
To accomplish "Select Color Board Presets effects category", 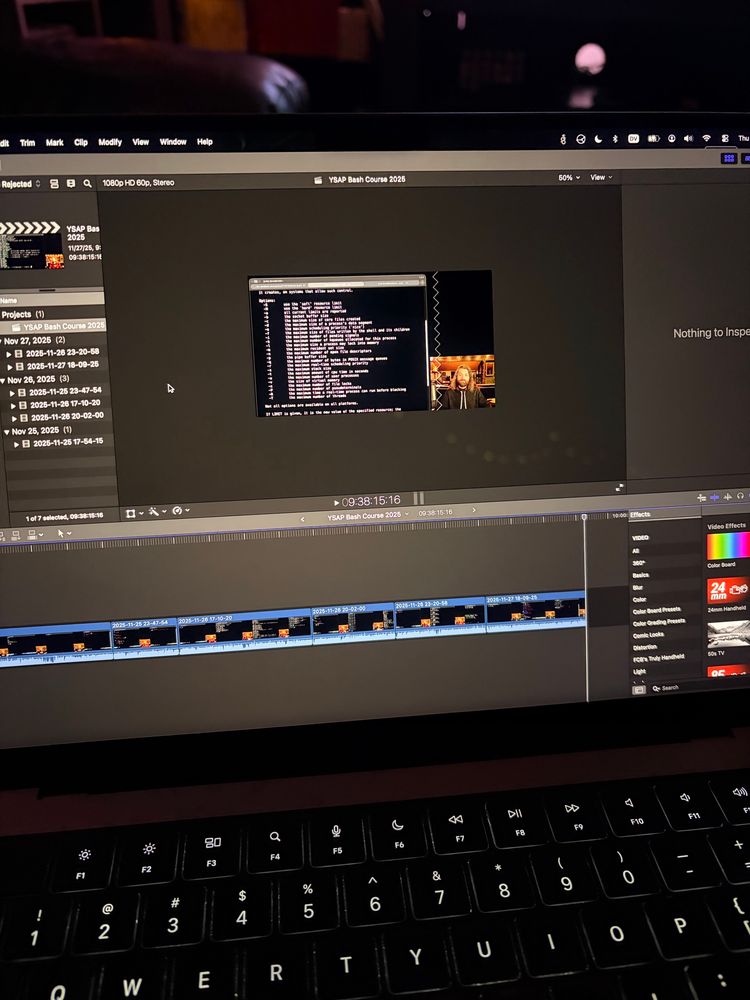I will (656, 610).
